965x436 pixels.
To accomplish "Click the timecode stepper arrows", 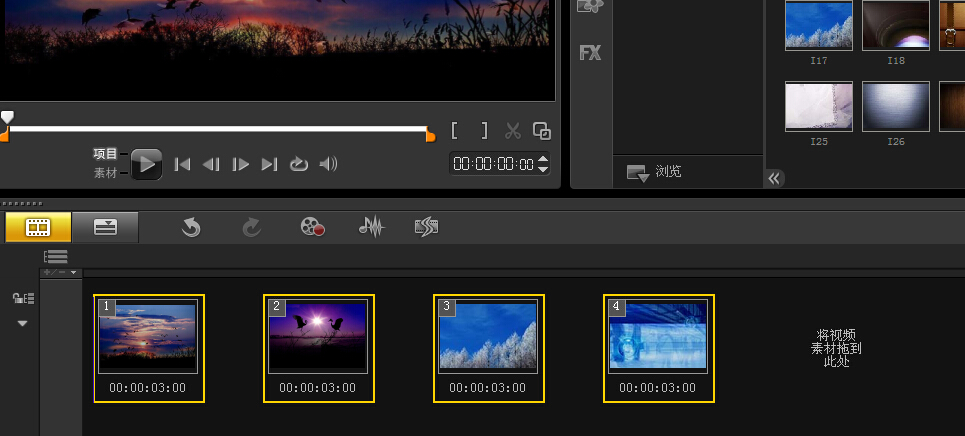I will (x=543, y=164).
